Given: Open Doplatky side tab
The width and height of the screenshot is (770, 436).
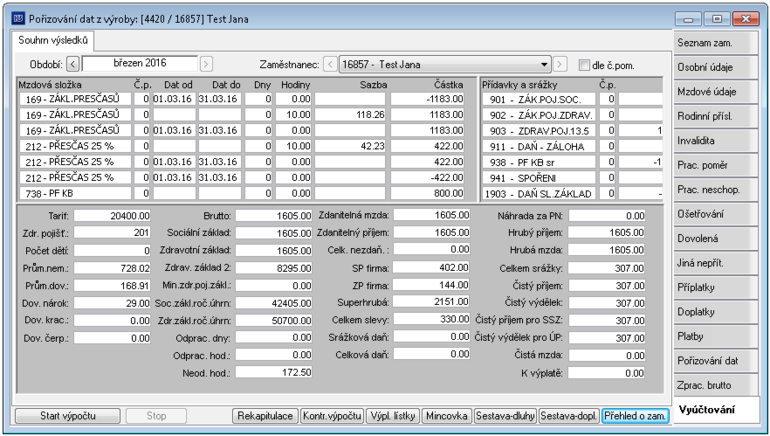Looking at the screenshot, I should (713, 312).
